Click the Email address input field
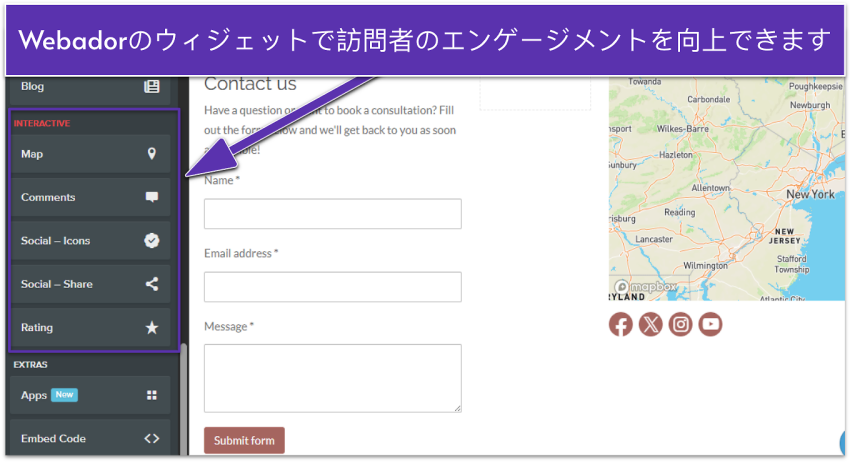 tap(333, 287)
